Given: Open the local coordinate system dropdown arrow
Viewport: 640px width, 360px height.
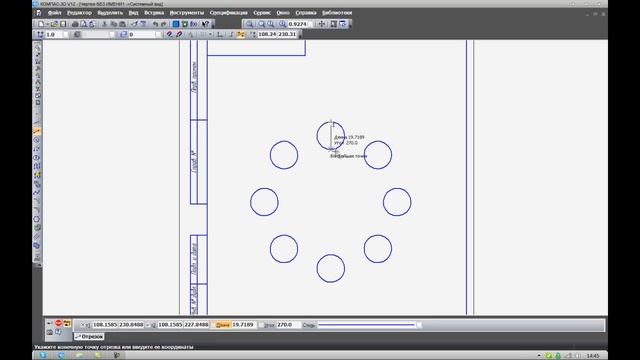Looking at the screenshot, I should (210, 34).
